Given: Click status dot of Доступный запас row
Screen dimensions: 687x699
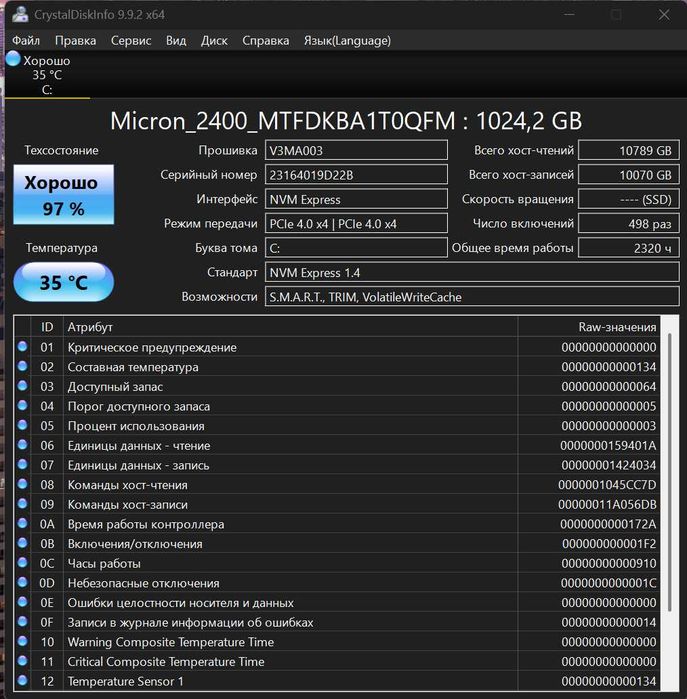Looking at the screenshot, I should 22,386.
